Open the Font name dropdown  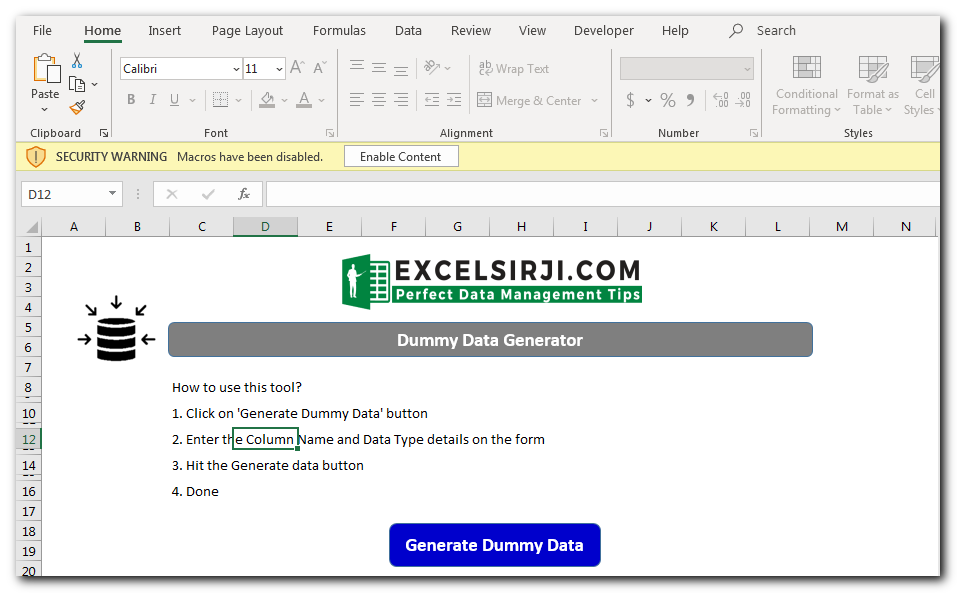click(236, 69)
